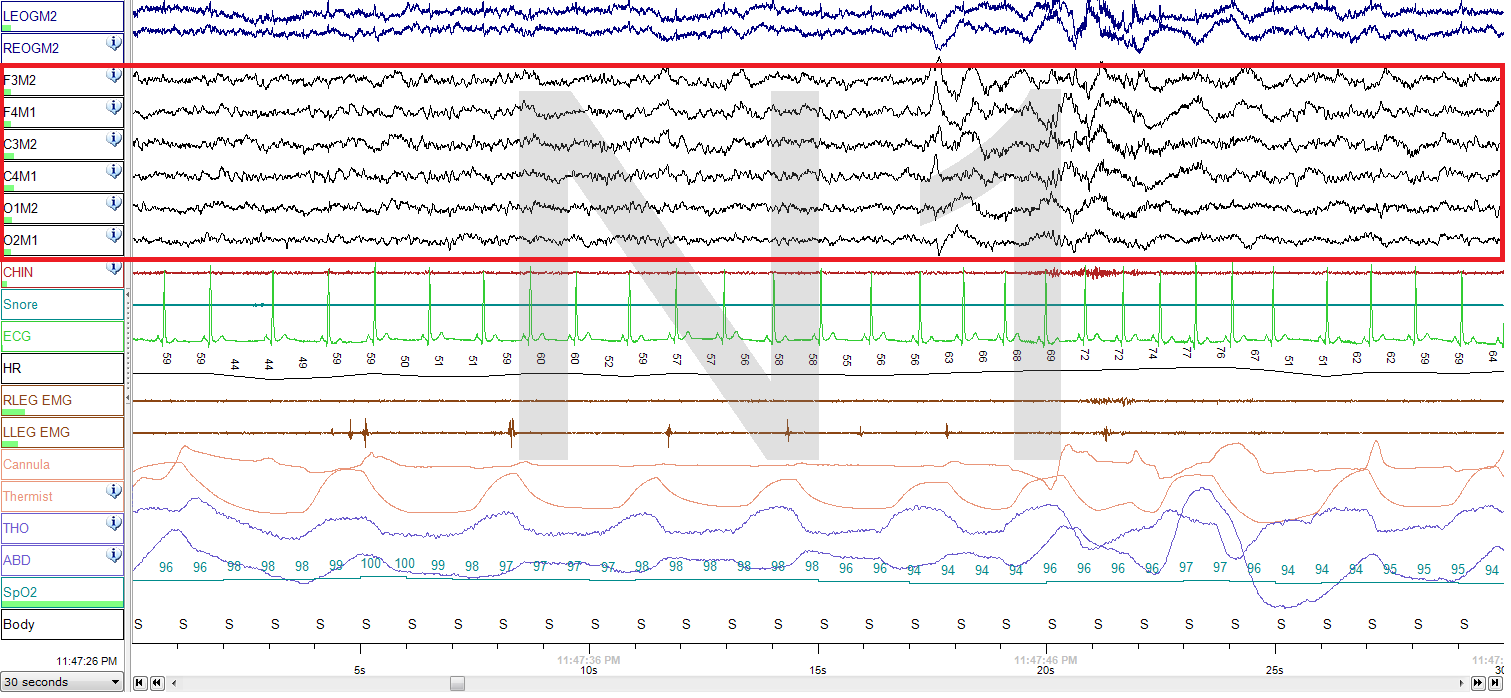Image resolution: width=1511 pixels, height=698 pixels.
Task: Click the horizontal scrollbar thumb
Action: tap(457, 682)
